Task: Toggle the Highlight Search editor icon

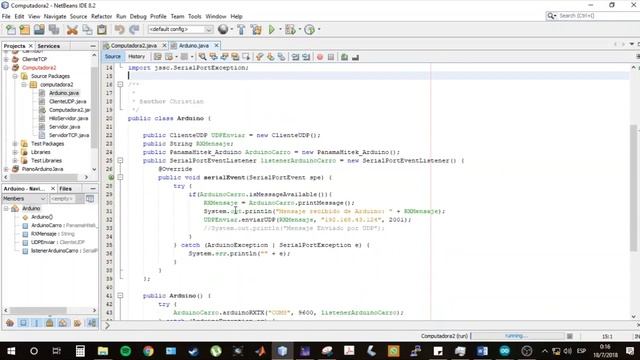Action: click(235, 57)
